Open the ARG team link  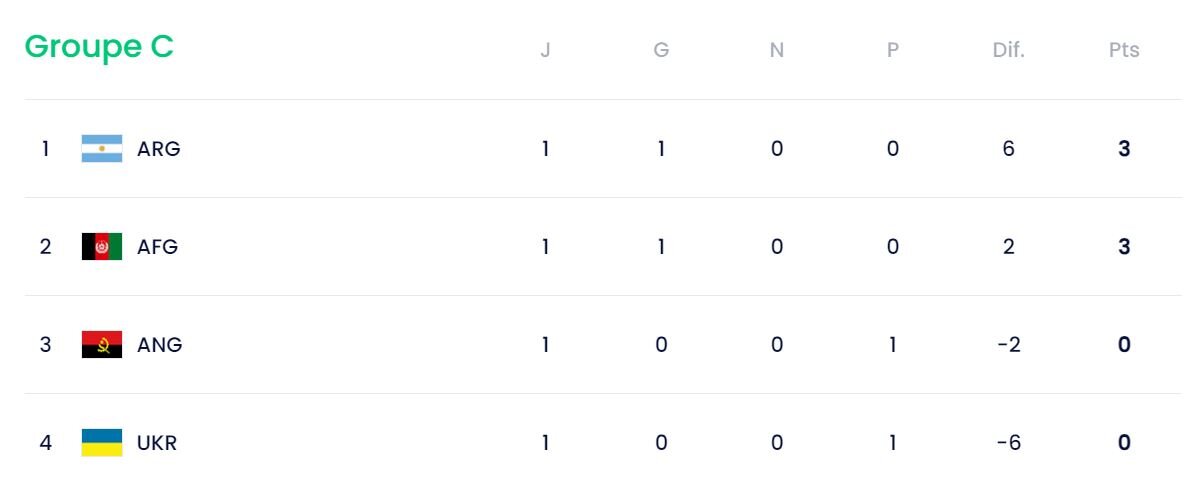pyautogui.click(x=159, y=149)
